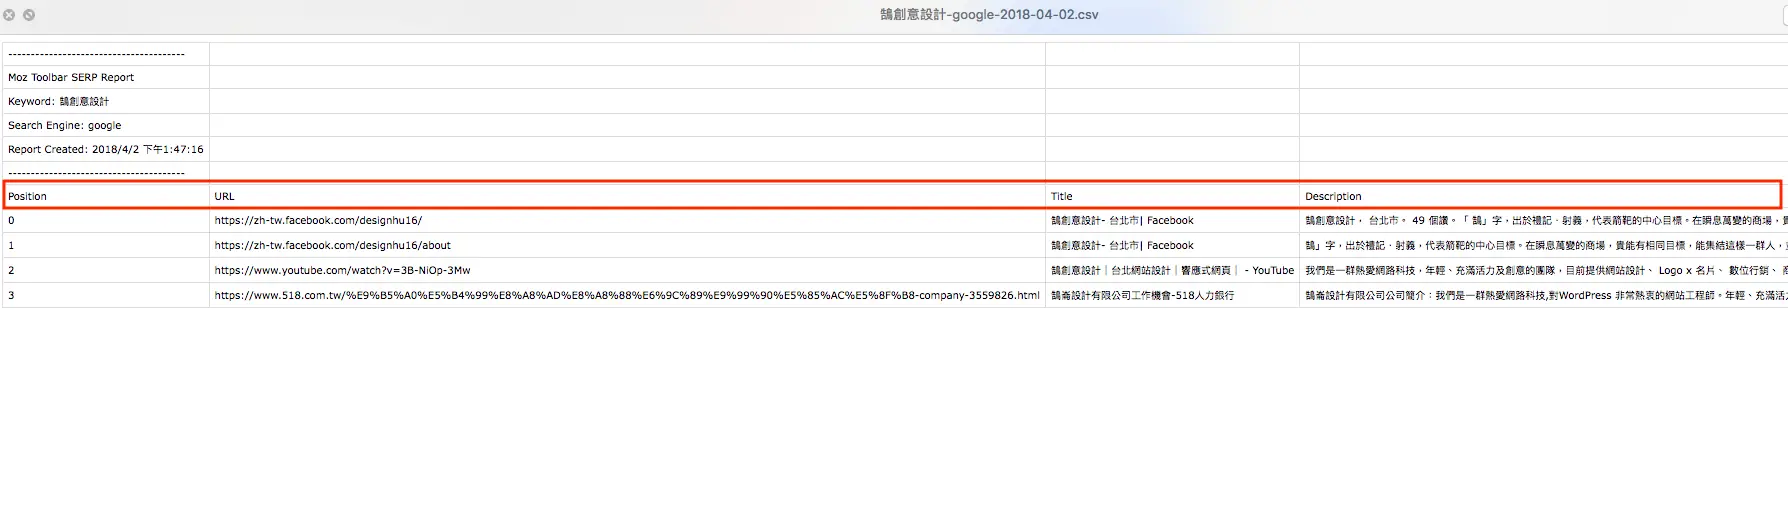The width and height of the screenshot is (1788, 510).
Task: Click the description mentioning WordPress
Action: 1543,295
